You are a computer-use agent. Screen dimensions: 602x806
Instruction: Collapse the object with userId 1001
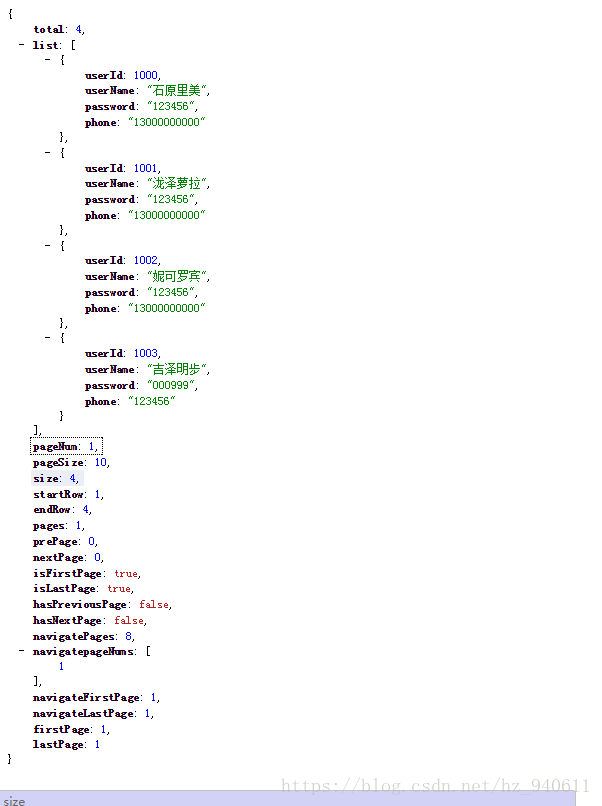[47, 153]
